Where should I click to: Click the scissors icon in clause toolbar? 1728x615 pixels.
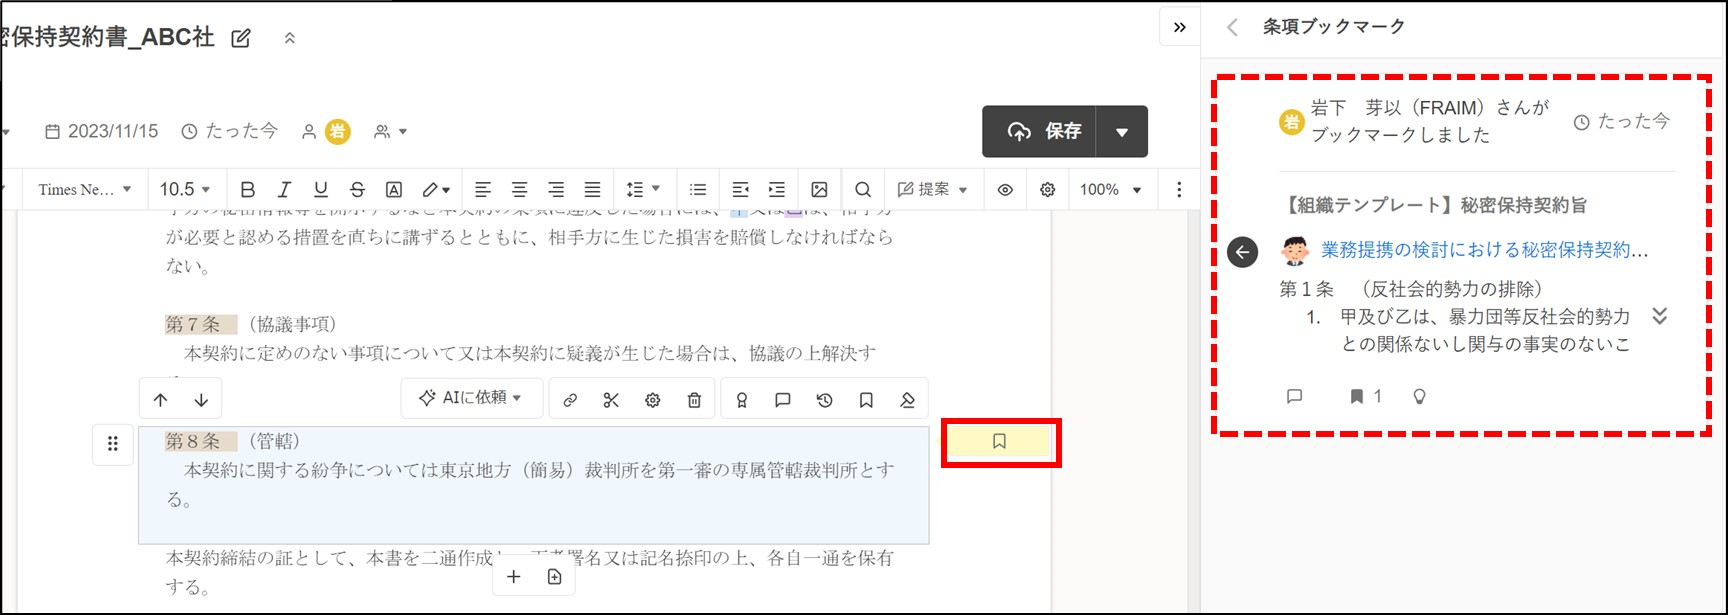(x=611, y=400)
